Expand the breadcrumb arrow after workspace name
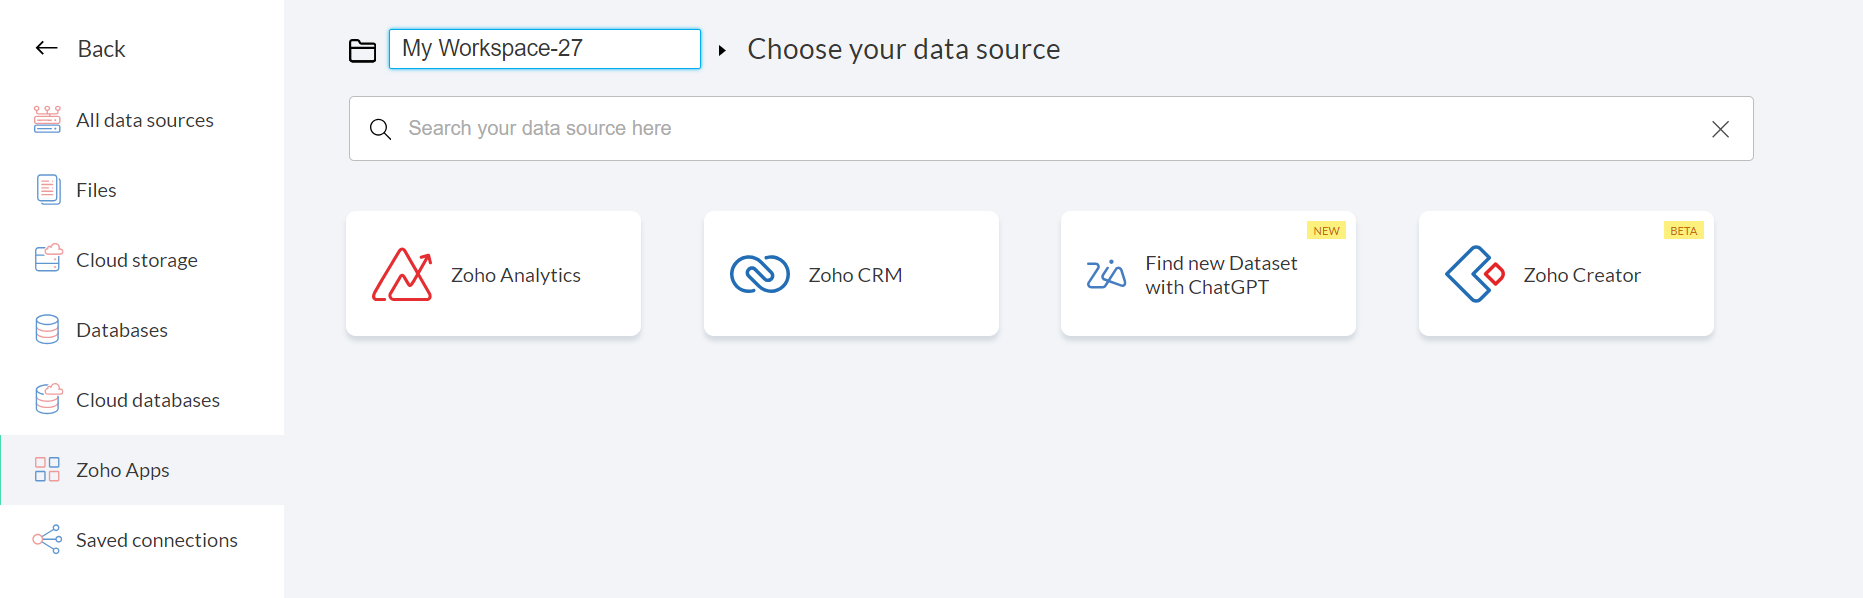The width and height of the screenshot is (1863, 598). click(x=722, y=50)
